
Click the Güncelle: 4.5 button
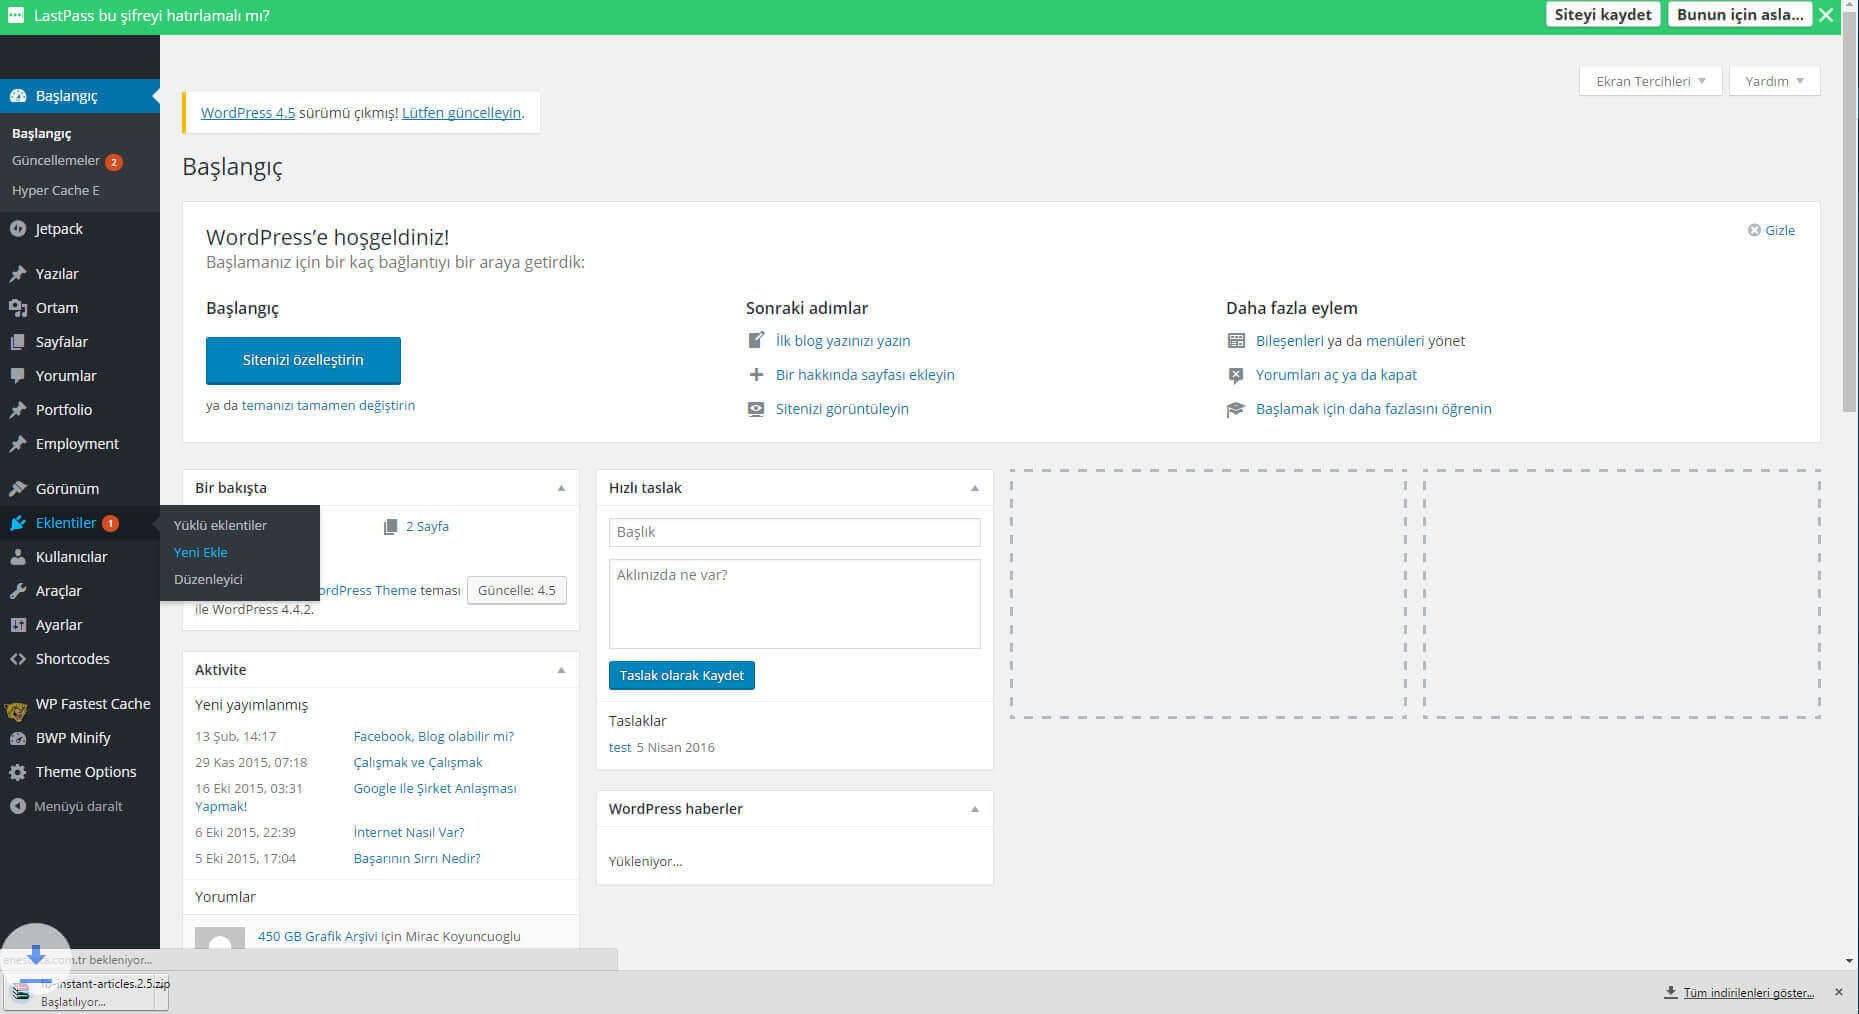tap(517, 590)
